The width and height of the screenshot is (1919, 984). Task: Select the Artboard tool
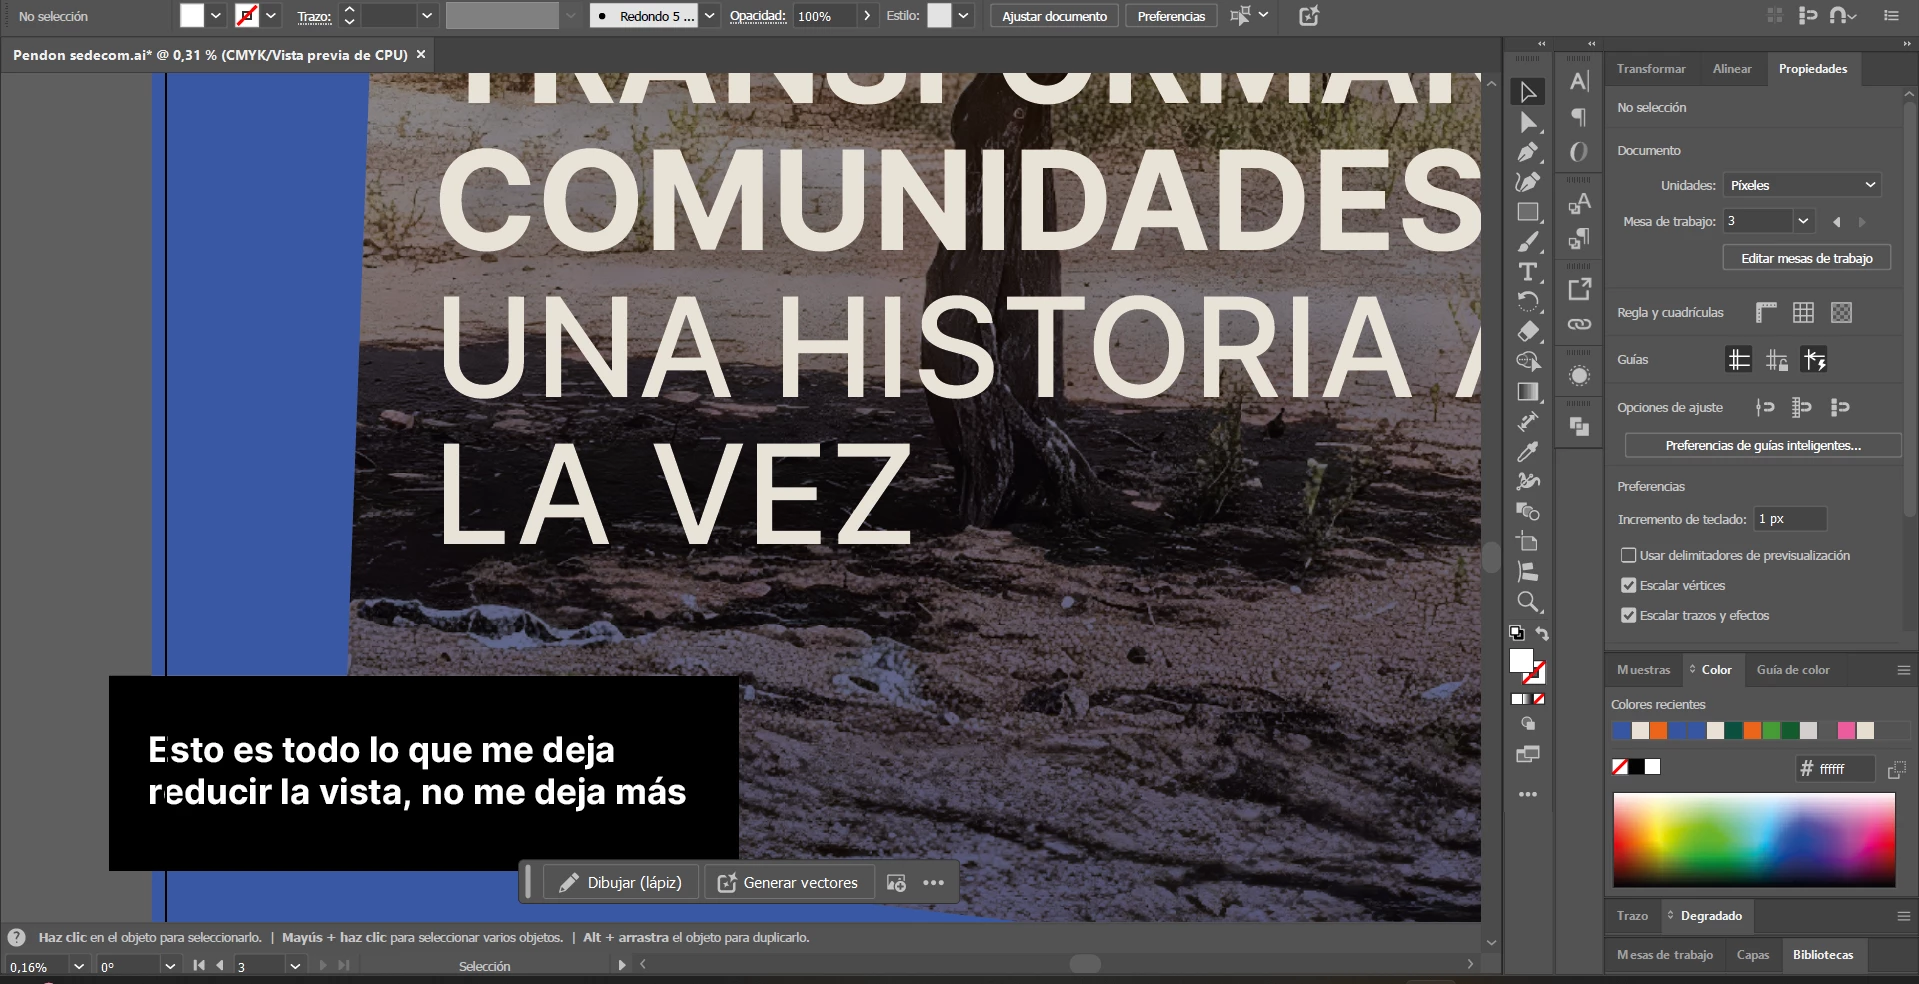[x=1528, y=542]
